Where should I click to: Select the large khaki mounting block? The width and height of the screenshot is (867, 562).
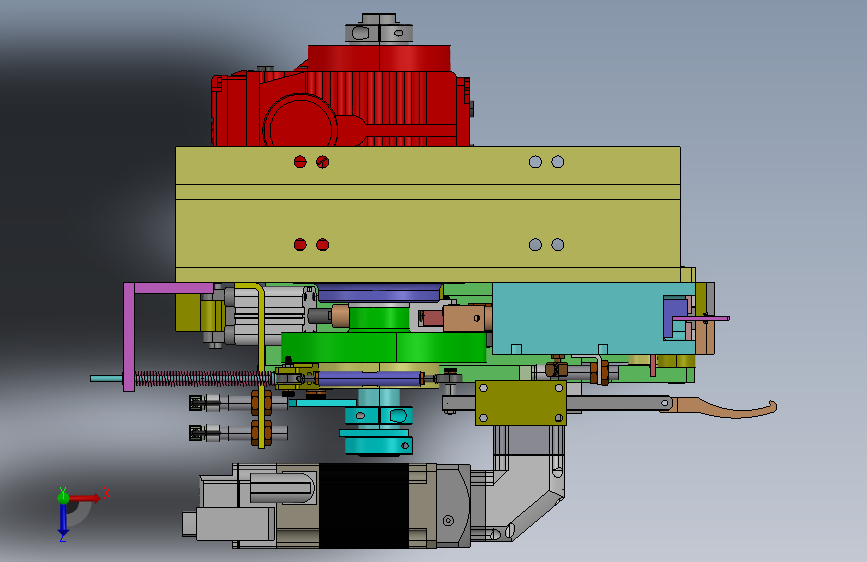(x=427, y=215)
